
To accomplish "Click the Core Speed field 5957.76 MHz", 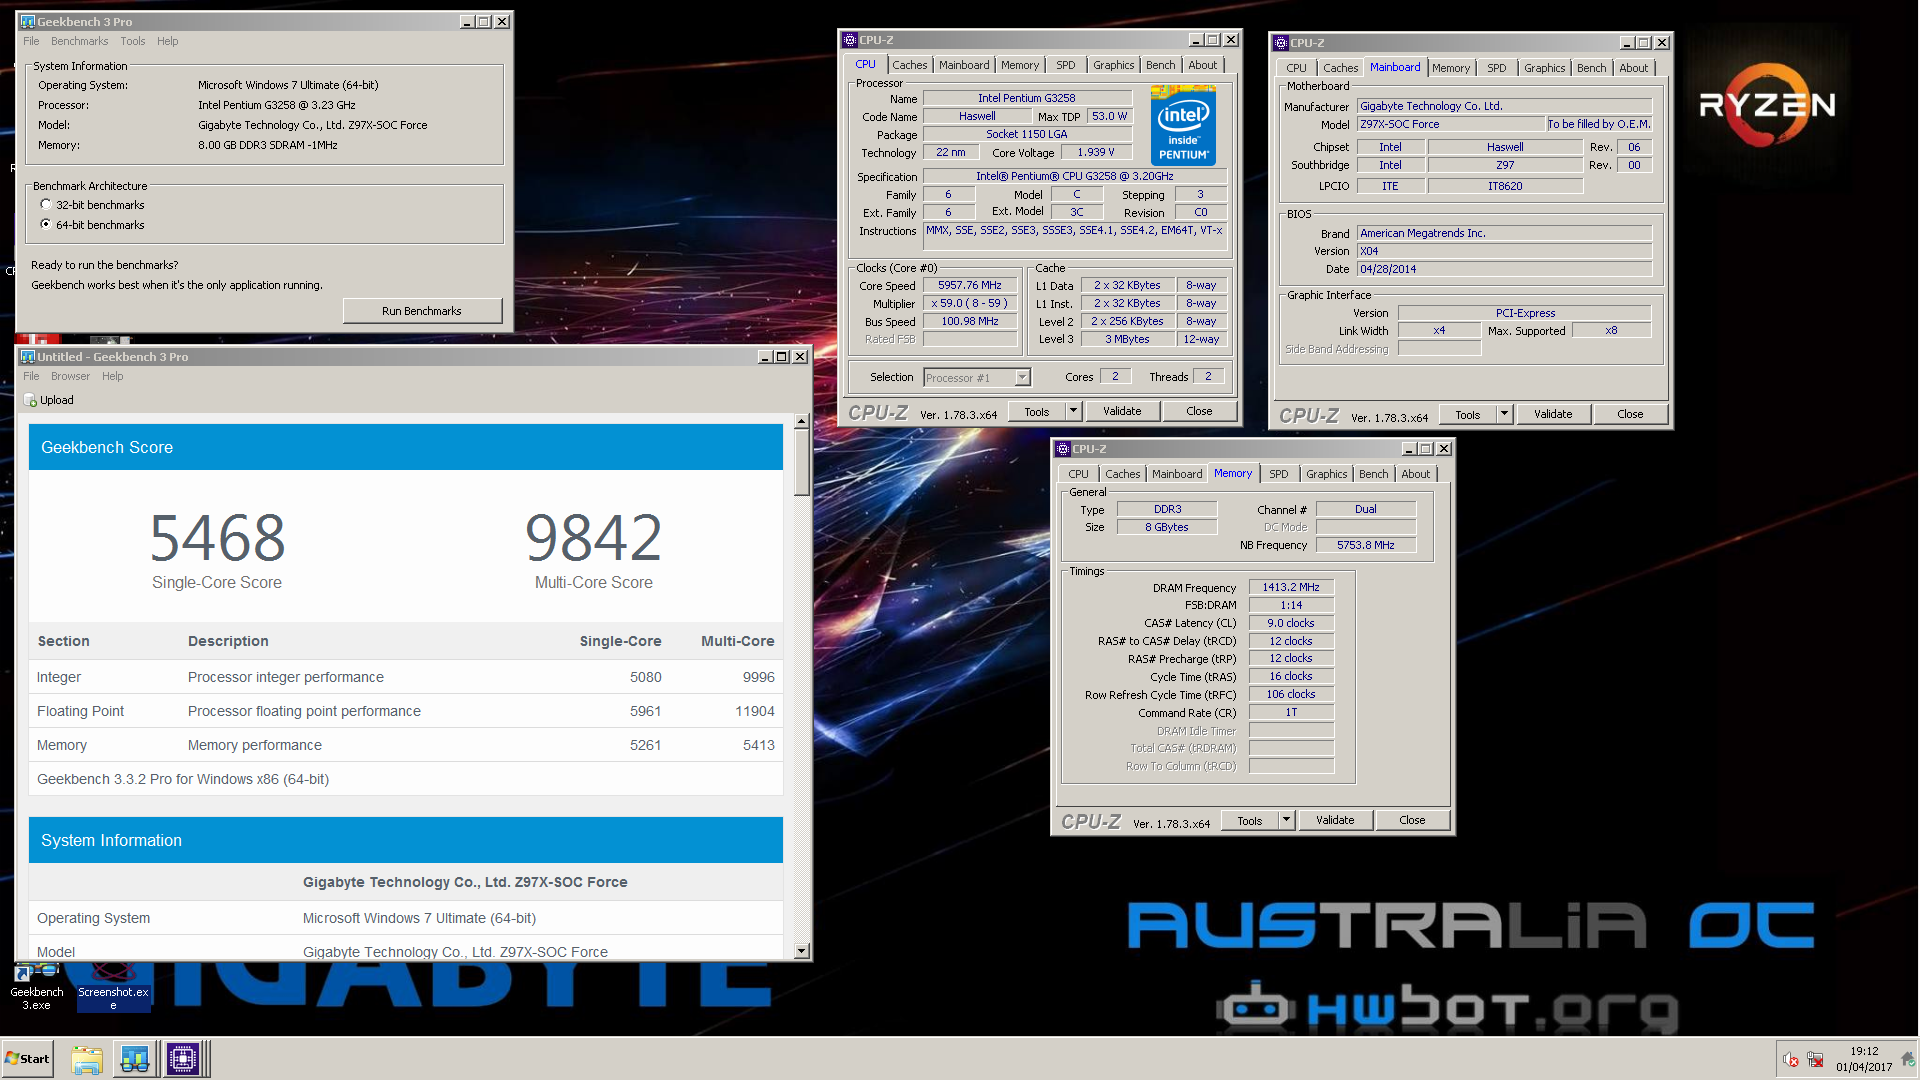I will [969, 285].
